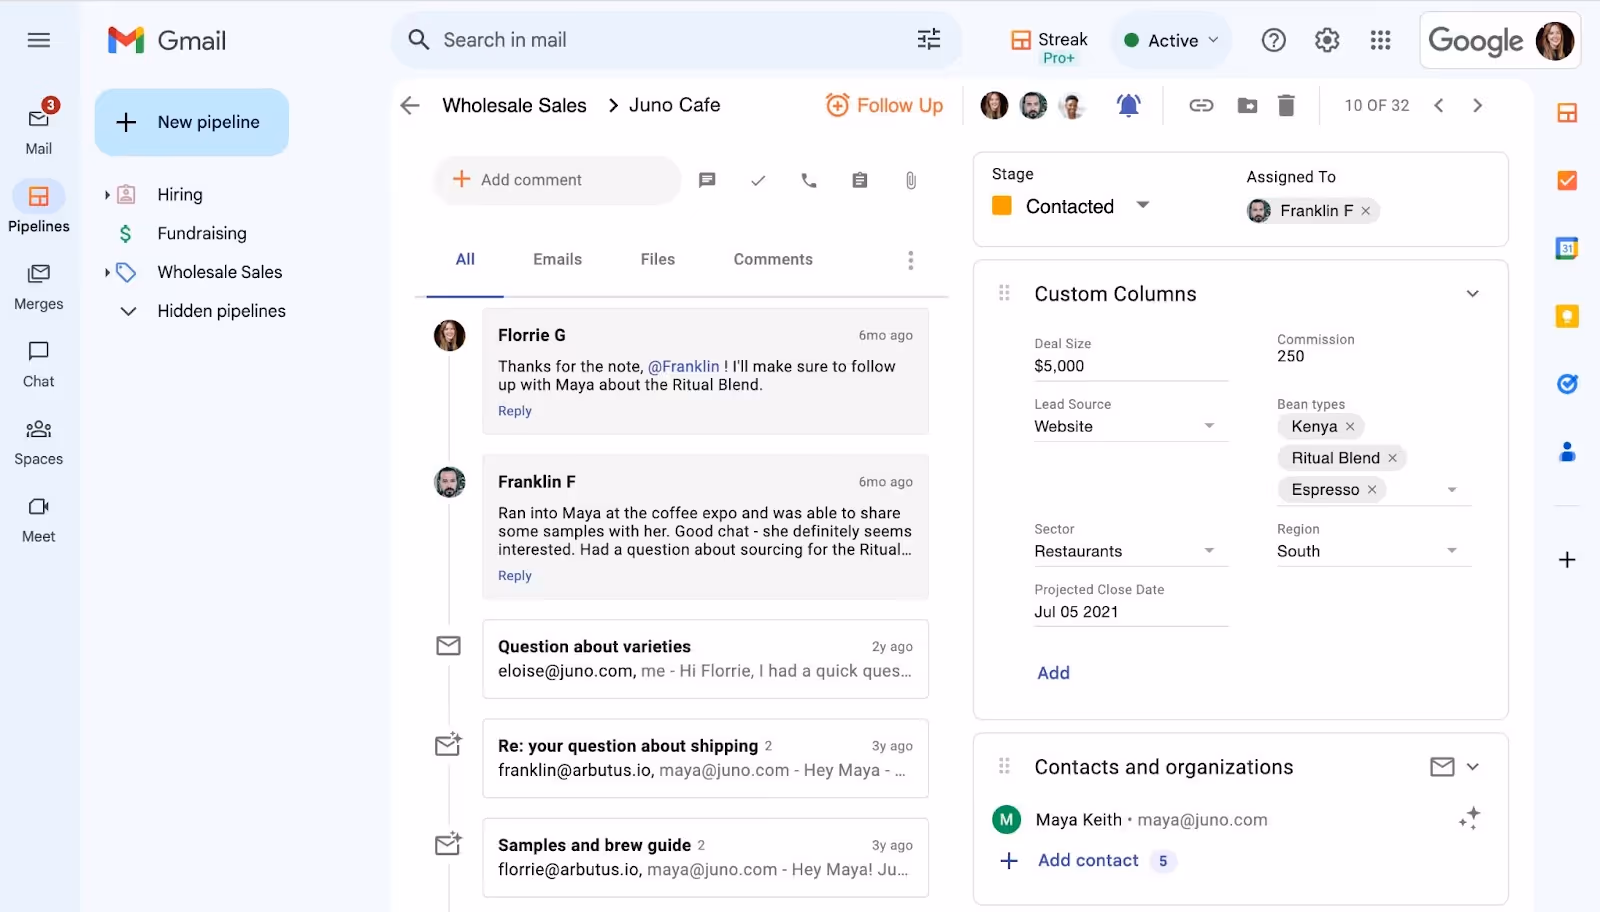Open the help question mark icon
Viewport: 1600px width, 912px height.
click(x=1273, y=40)
